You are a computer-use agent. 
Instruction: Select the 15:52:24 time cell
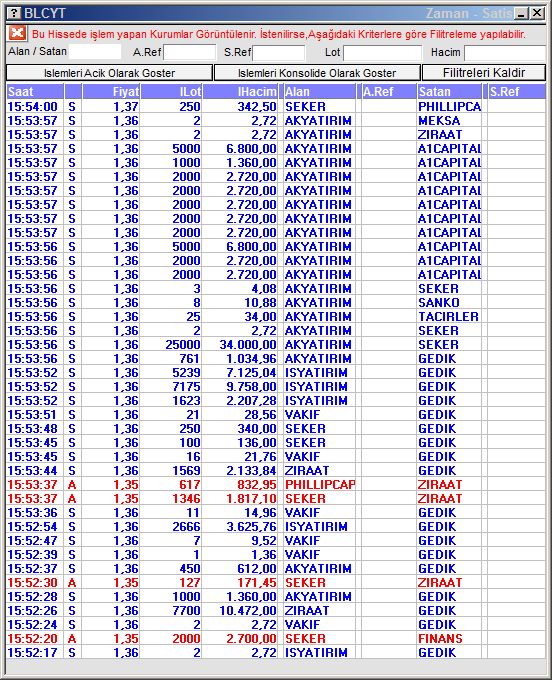[33, 624]
